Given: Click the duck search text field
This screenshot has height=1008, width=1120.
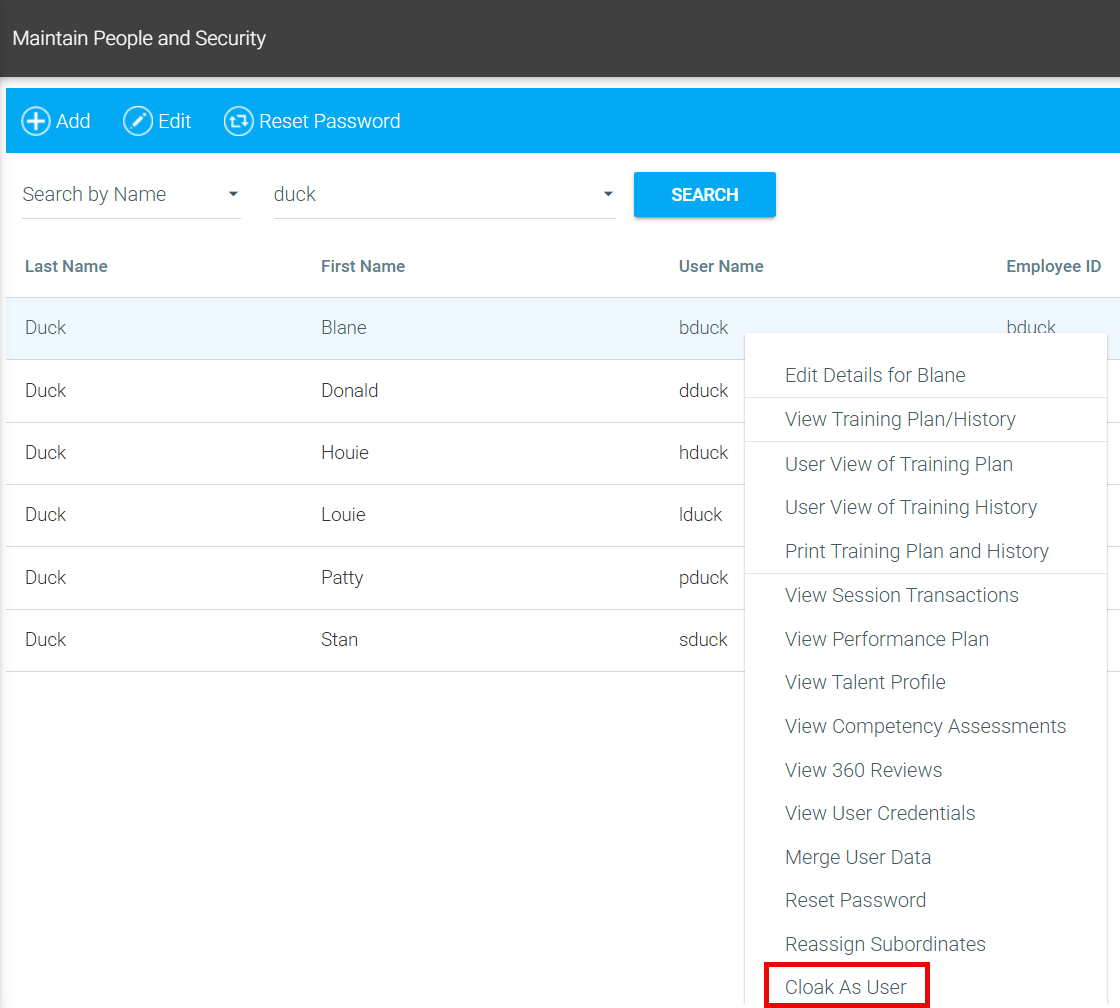Looking at the screenshot, I should pos(430,195).
